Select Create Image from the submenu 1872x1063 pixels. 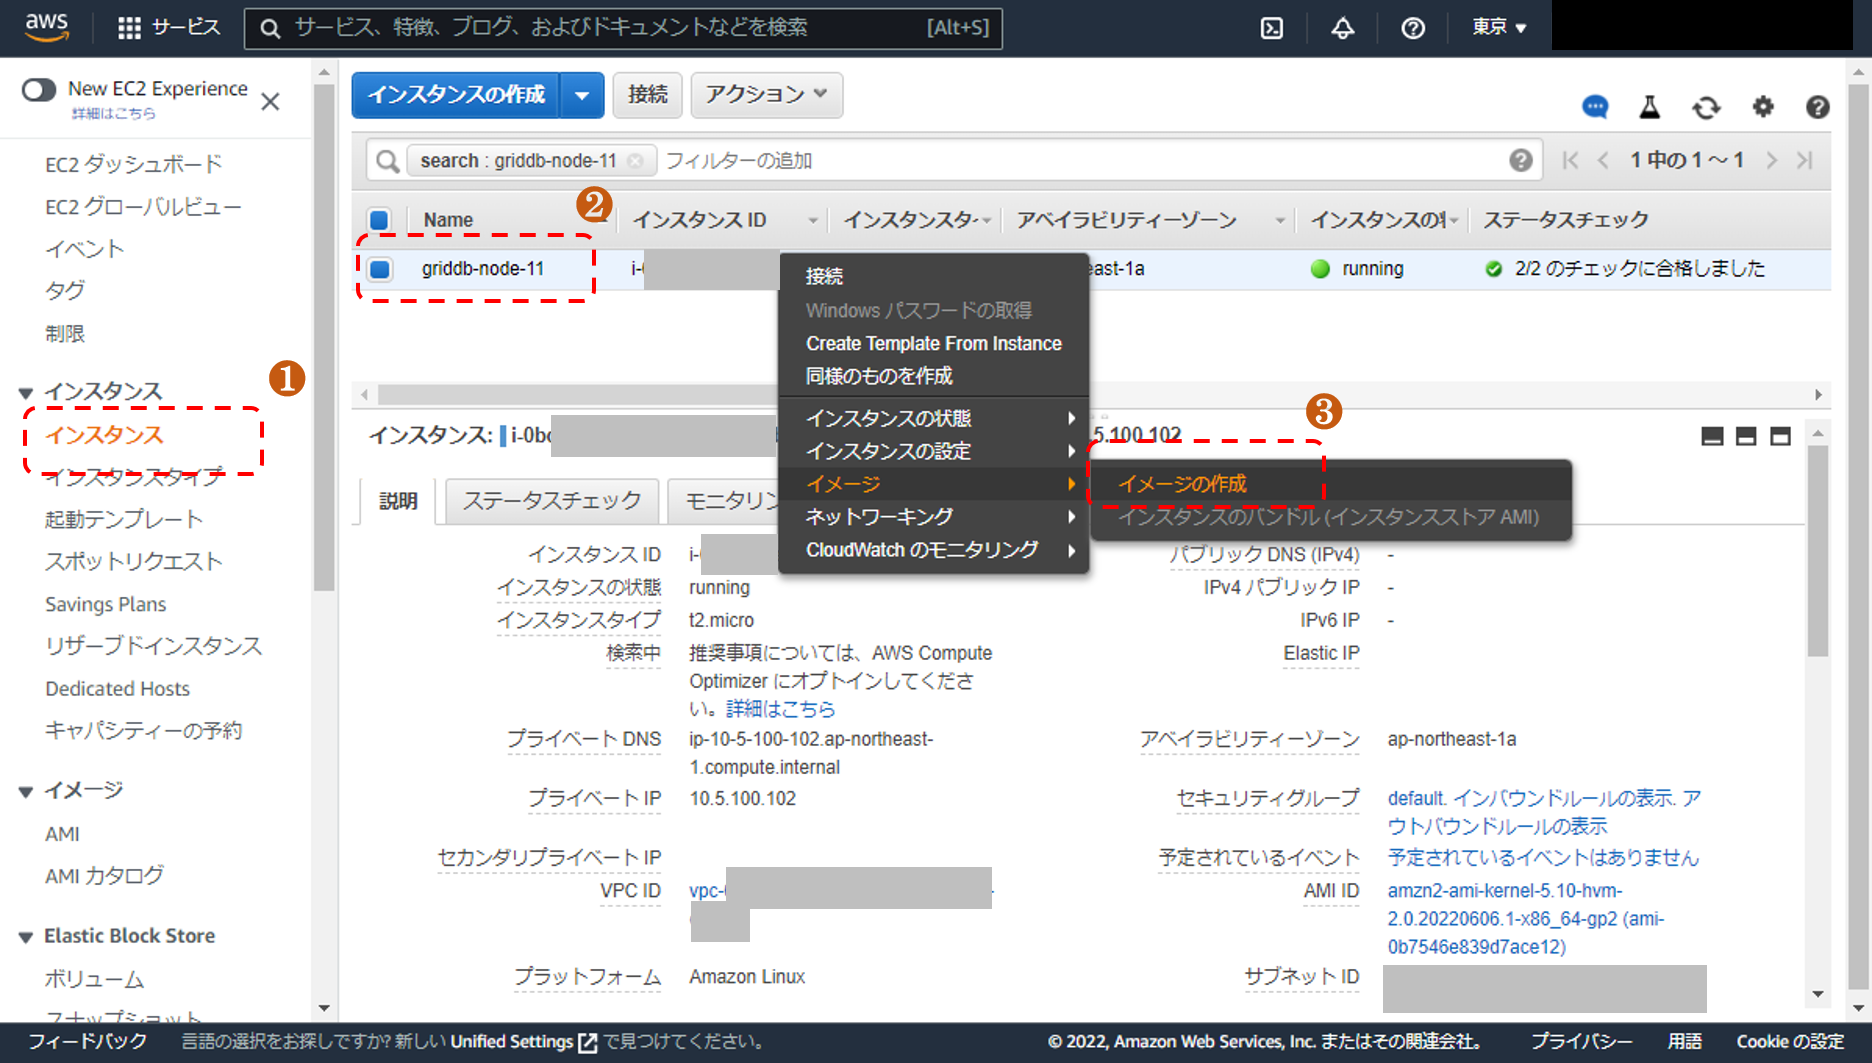point(1182,484)
